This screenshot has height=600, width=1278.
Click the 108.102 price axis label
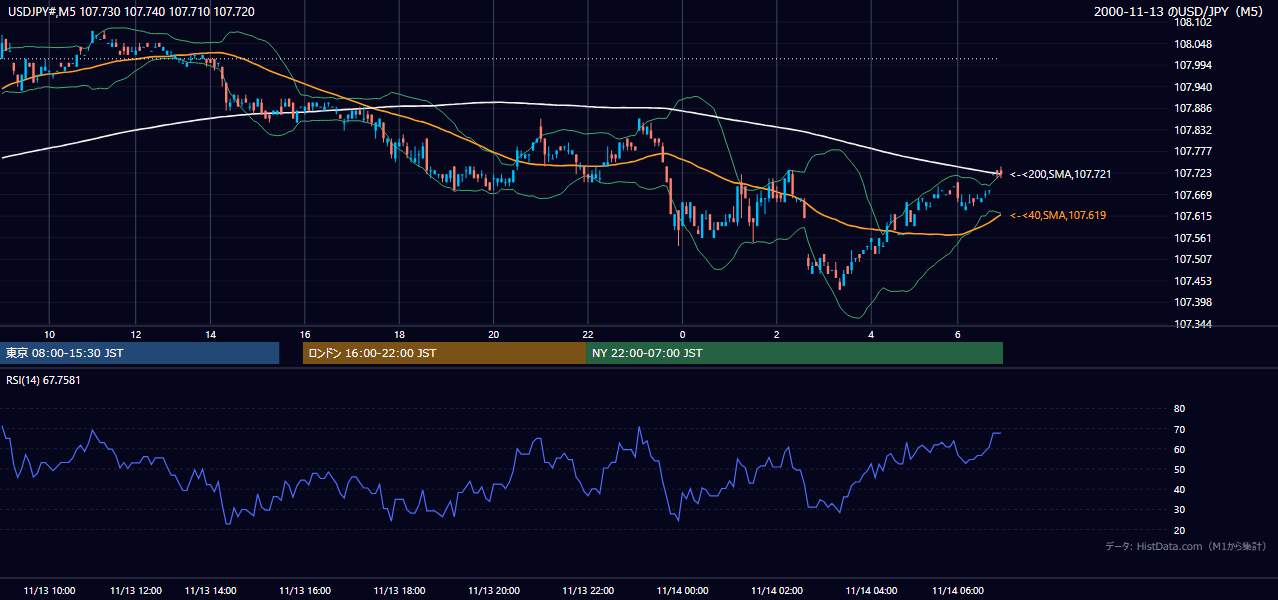[x=1193, y=22]
